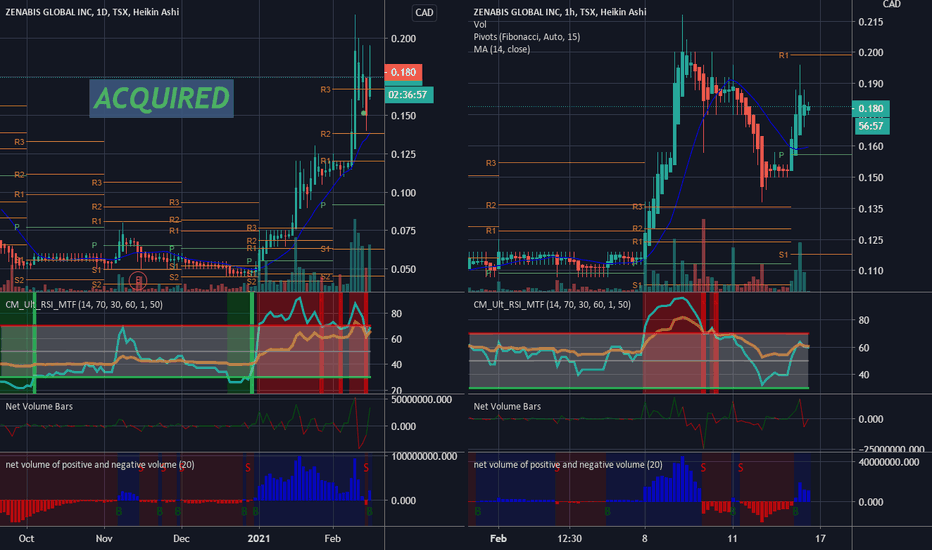The width and height of the screenshot is (932, 550).
Task: Click the R1 pivot label near 0.200 on the hourly chart
Action: click(x=784, y=55)
